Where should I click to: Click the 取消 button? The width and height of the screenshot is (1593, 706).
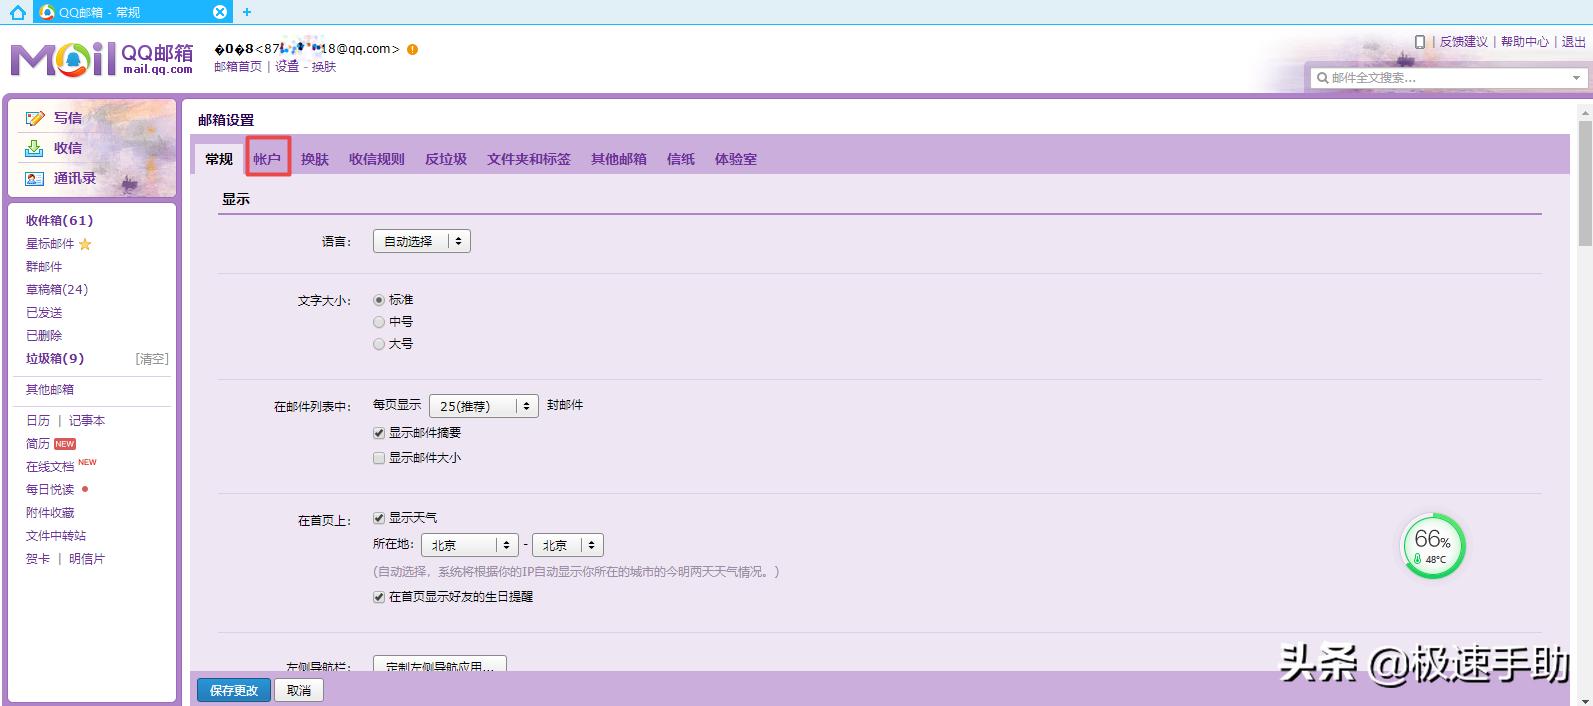coord(299,690)
